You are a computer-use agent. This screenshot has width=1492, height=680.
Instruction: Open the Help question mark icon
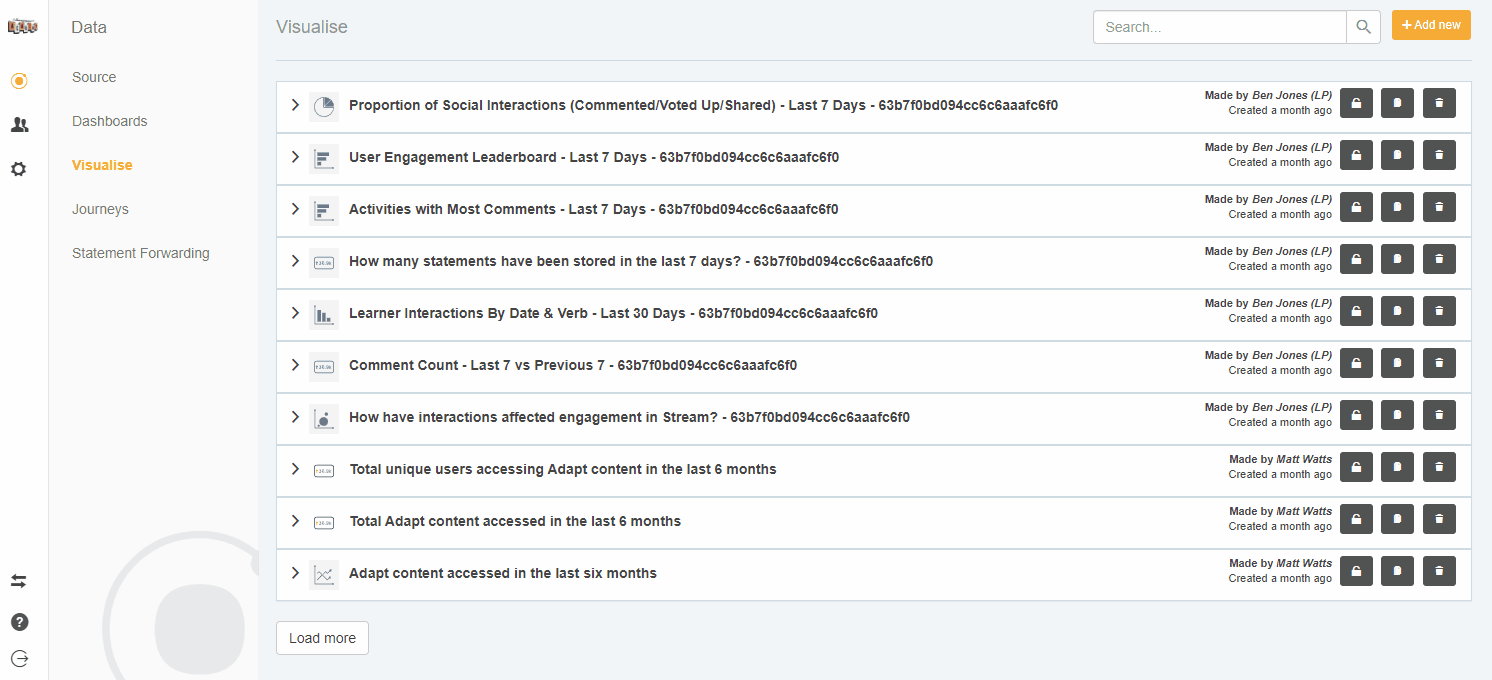[x=19, y=622]
